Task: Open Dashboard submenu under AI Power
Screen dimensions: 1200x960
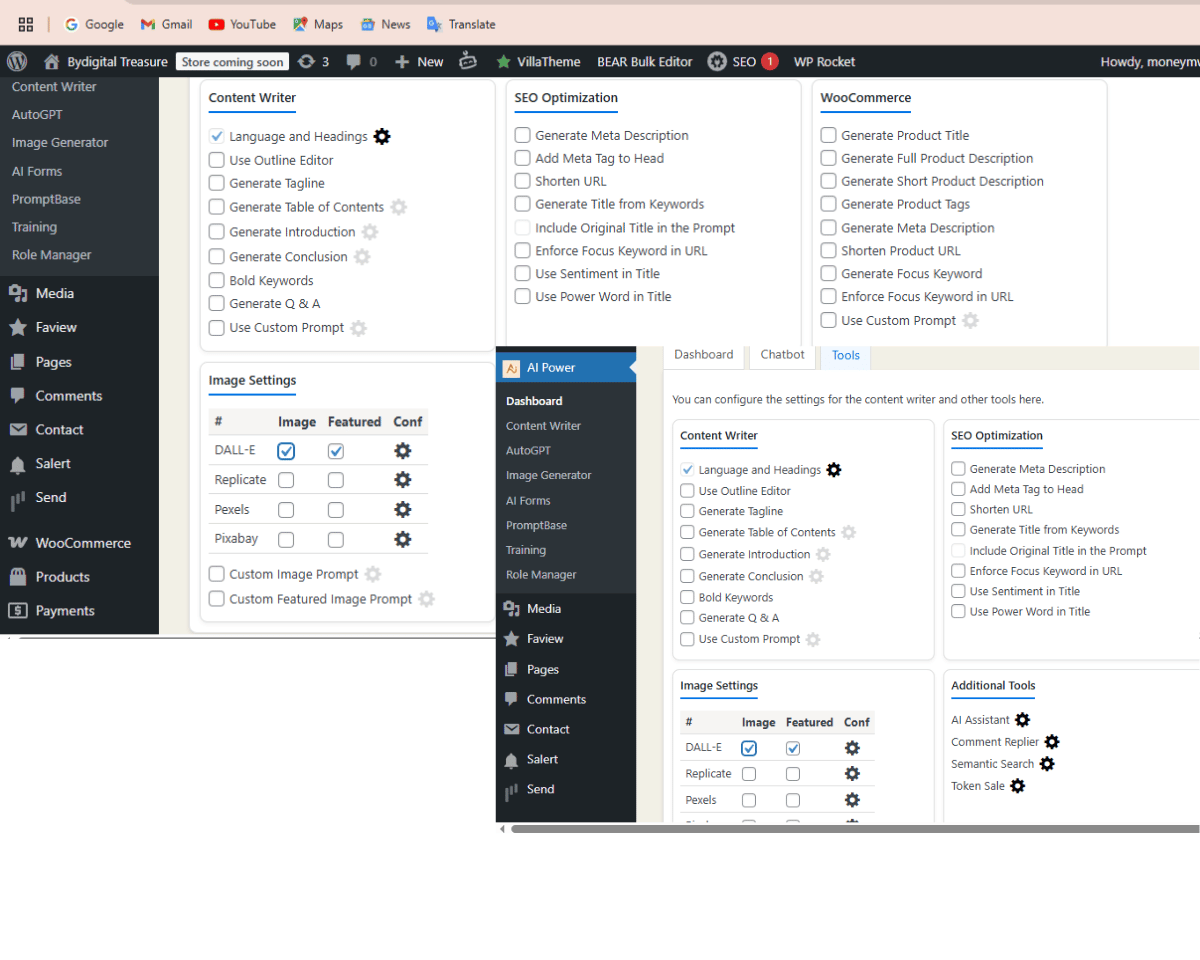Action: [x=534, y=401]
